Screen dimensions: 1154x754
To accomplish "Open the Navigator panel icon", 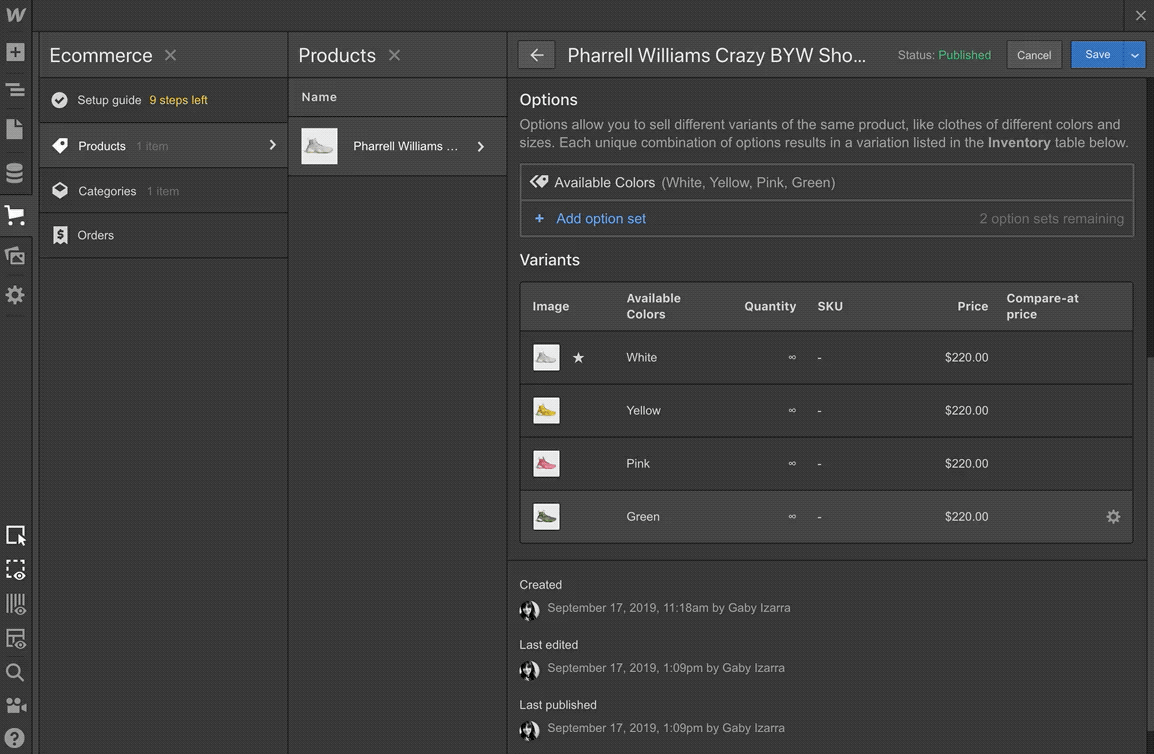I will click(15, 91).
